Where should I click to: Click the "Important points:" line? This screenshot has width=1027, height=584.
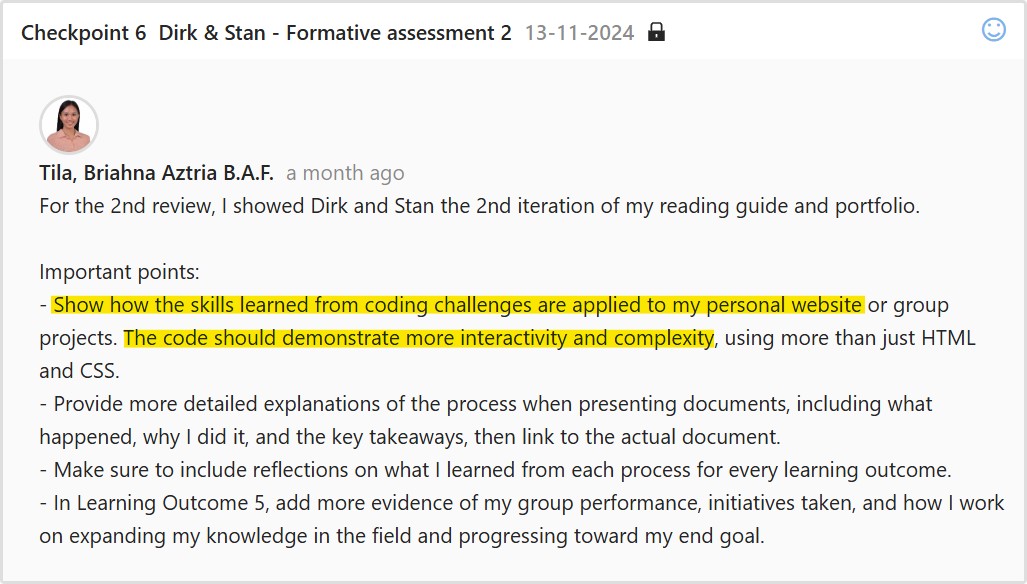120,272
